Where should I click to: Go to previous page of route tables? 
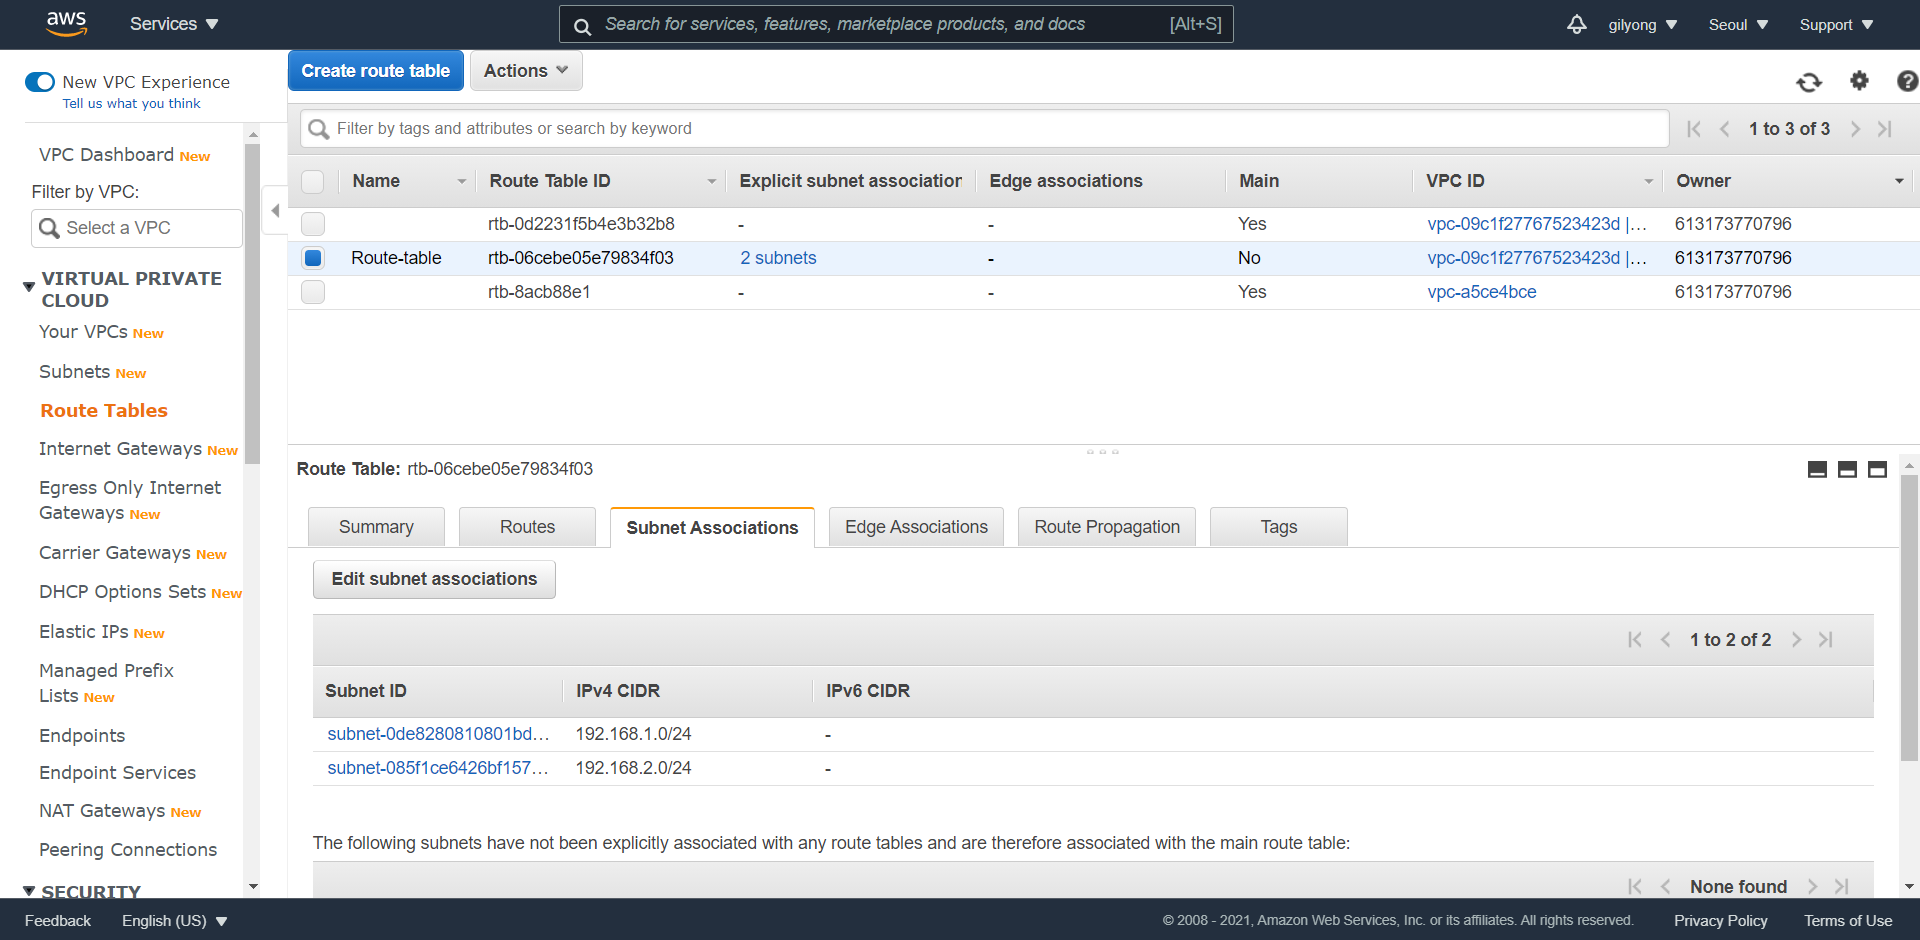[x=1725, y=129]
